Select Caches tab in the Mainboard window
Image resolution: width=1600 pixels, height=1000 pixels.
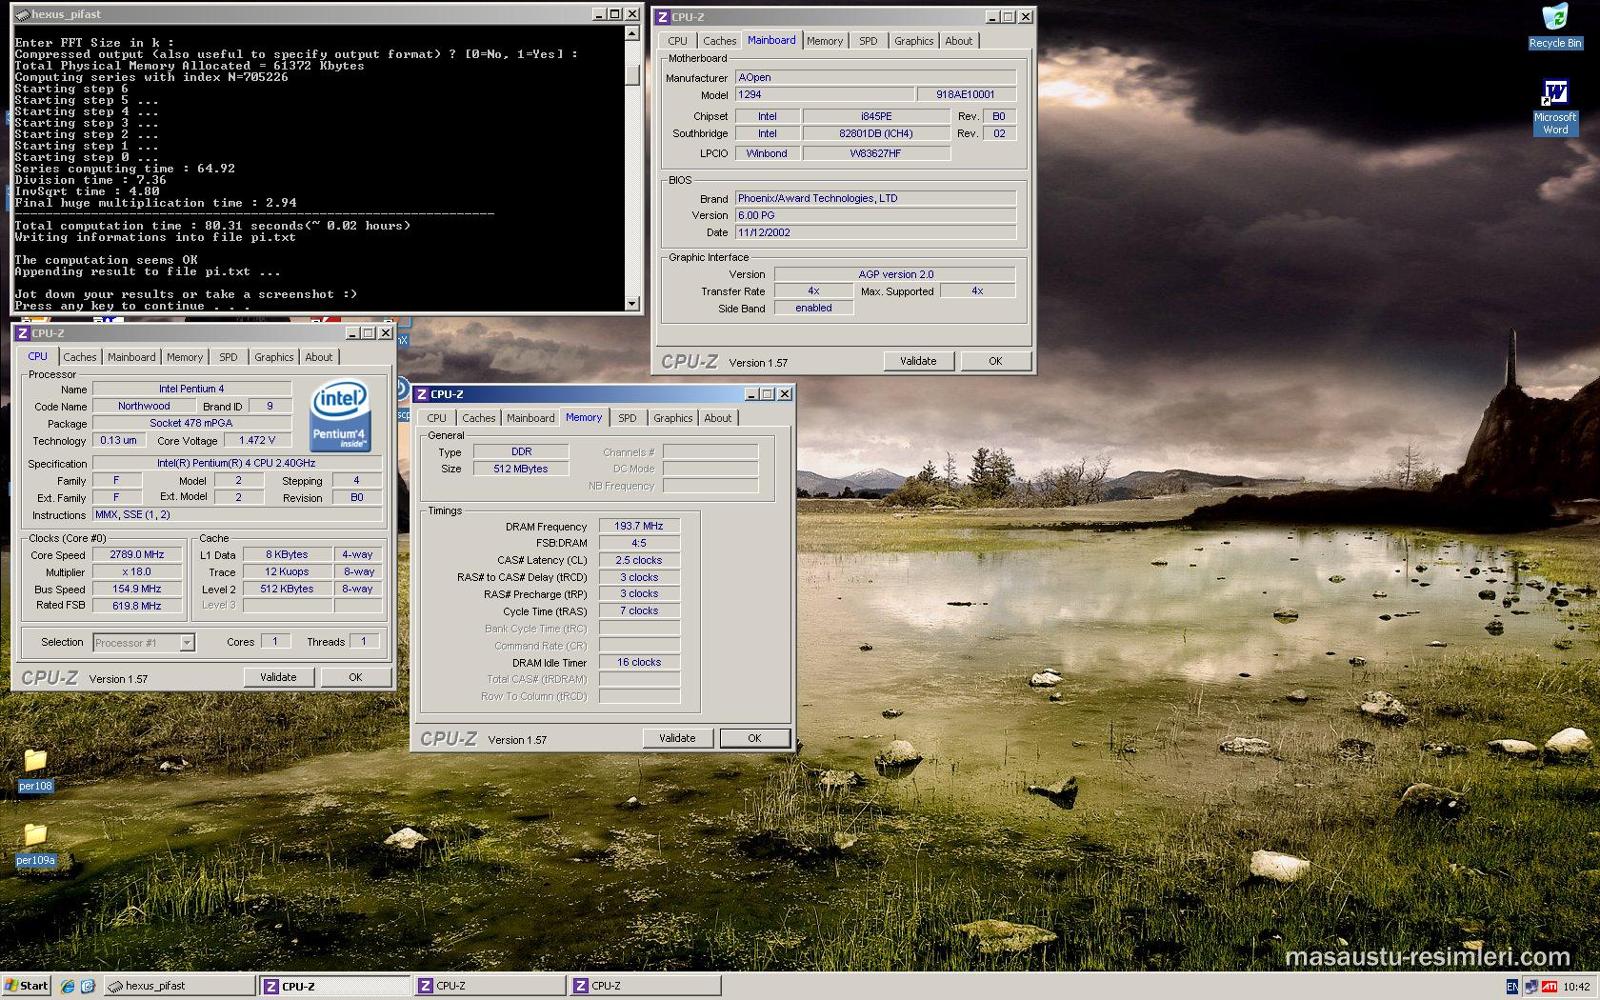719,41
